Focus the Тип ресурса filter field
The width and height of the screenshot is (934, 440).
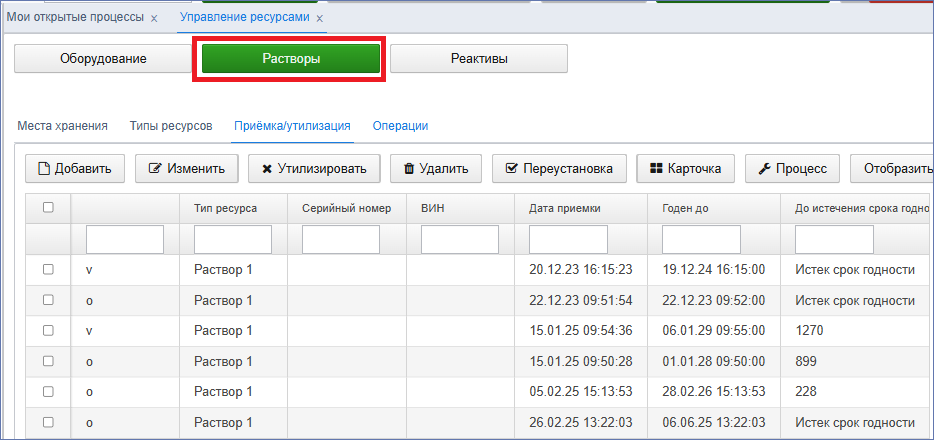tap(233, 239)
